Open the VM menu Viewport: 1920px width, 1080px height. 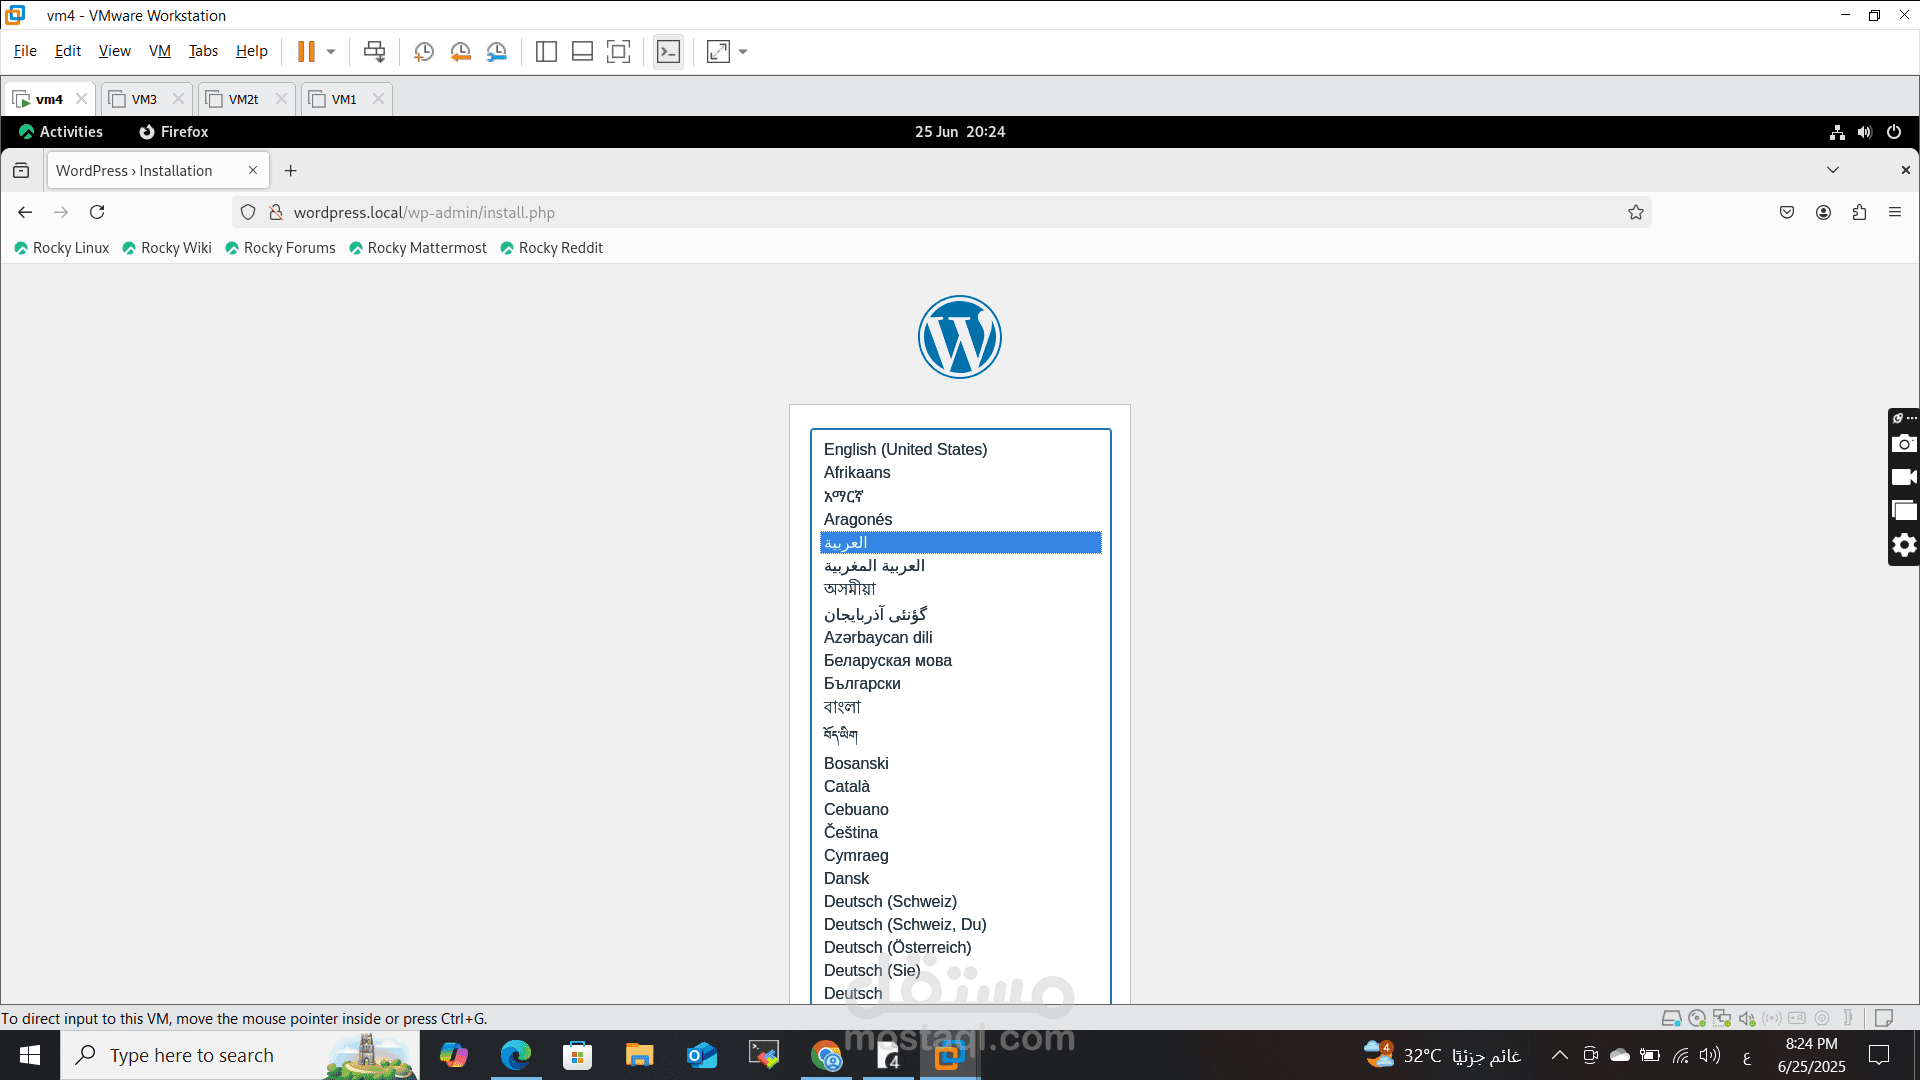[x=160, y=51]
